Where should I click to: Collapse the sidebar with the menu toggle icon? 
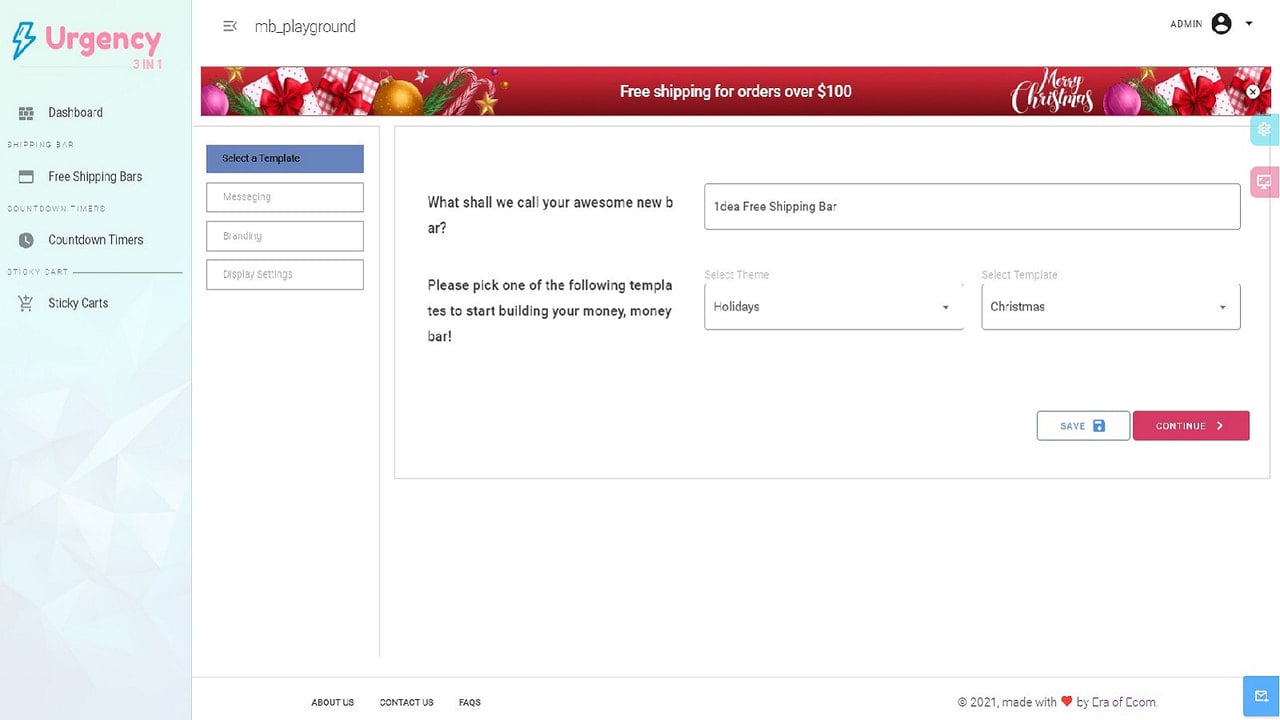[x=230, y=26]
